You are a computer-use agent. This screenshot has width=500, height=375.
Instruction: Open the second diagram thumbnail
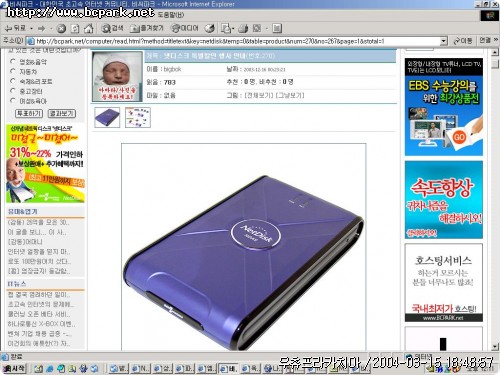coord(138,117)
